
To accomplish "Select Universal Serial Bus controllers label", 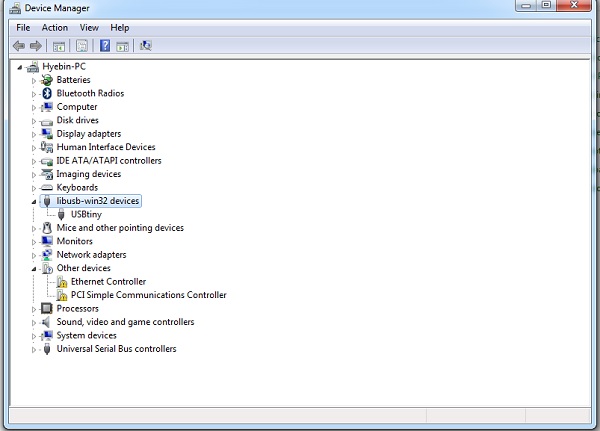I will click(x=117, y=349).
